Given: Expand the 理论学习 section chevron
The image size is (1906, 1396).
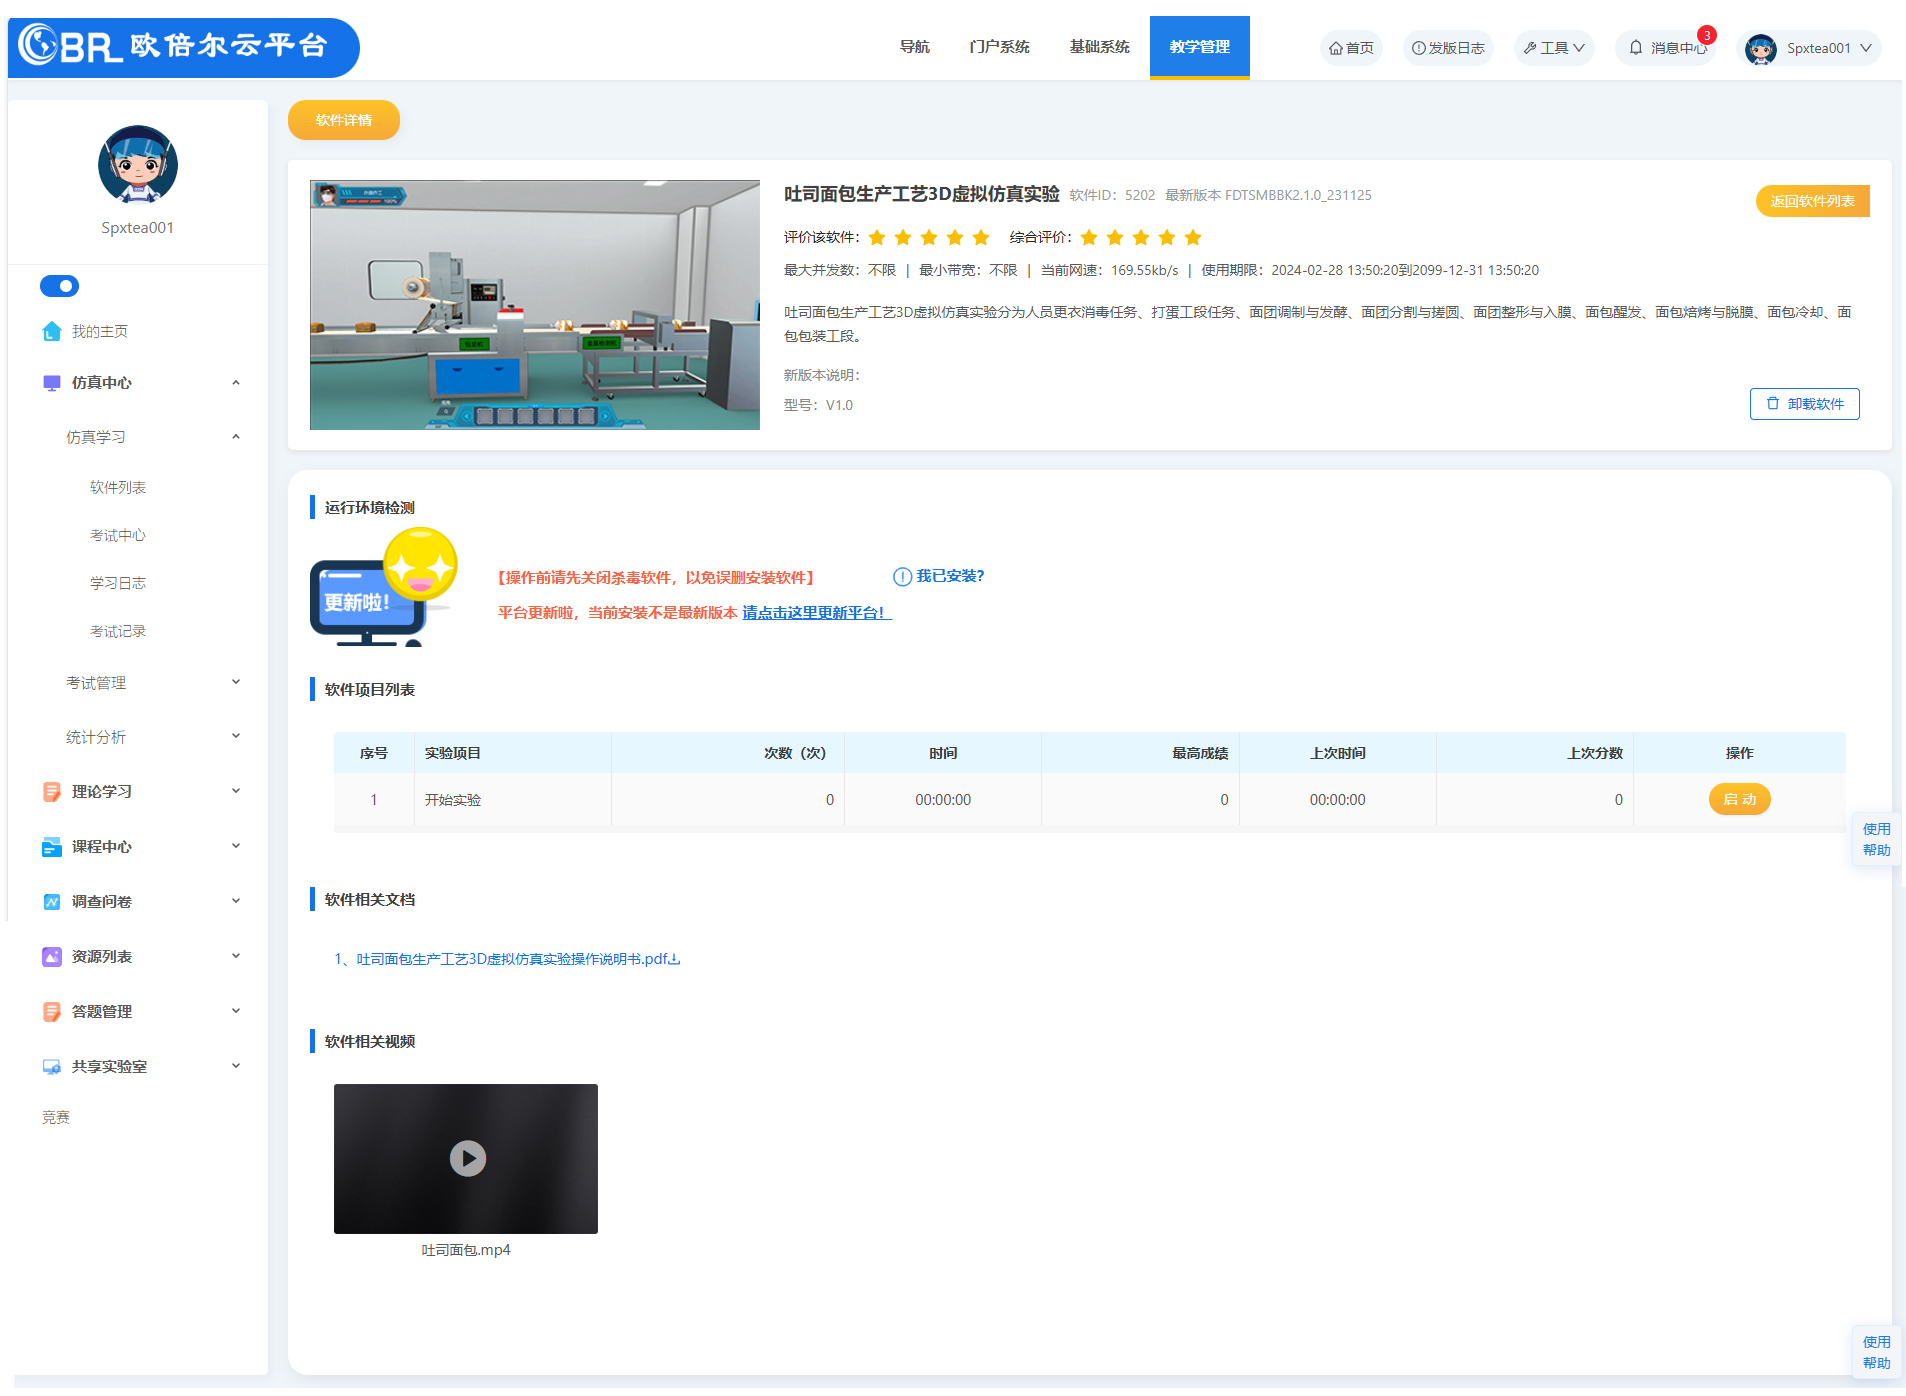Looking at the screenshot, I should [x=236, y=792].
